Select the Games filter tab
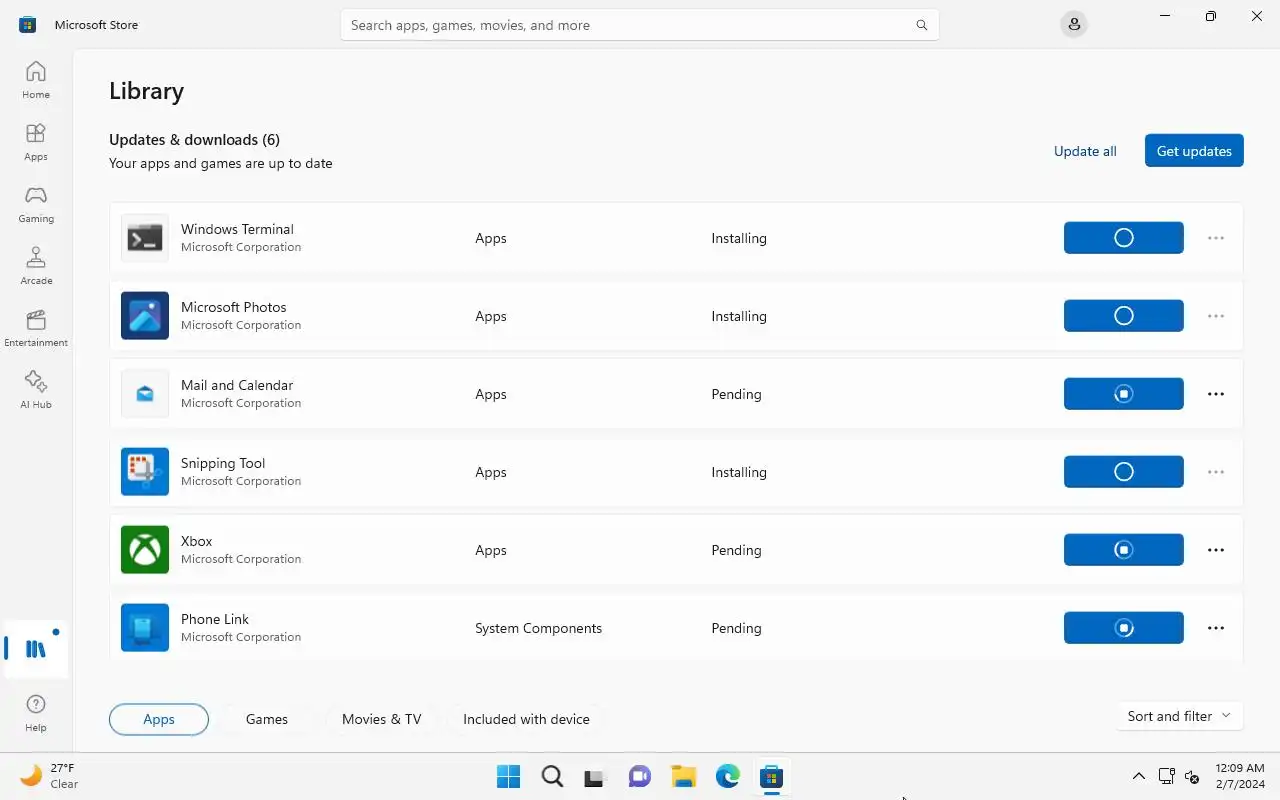 coord(267,719)
